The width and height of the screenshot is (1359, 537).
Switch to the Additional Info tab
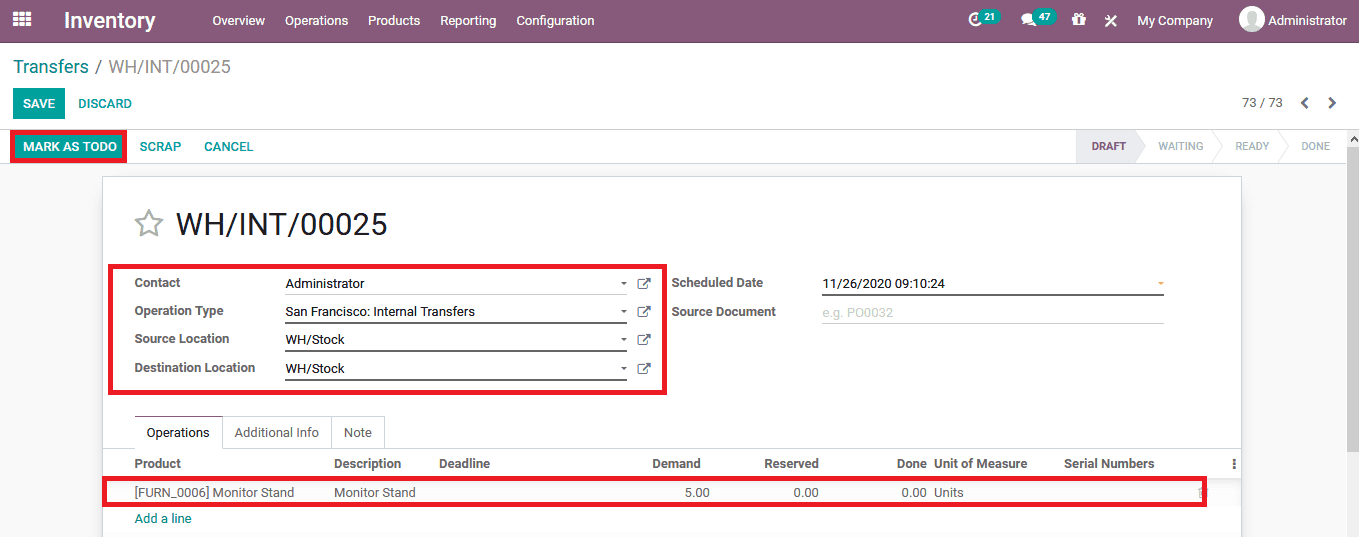click(x=277, y=433)
